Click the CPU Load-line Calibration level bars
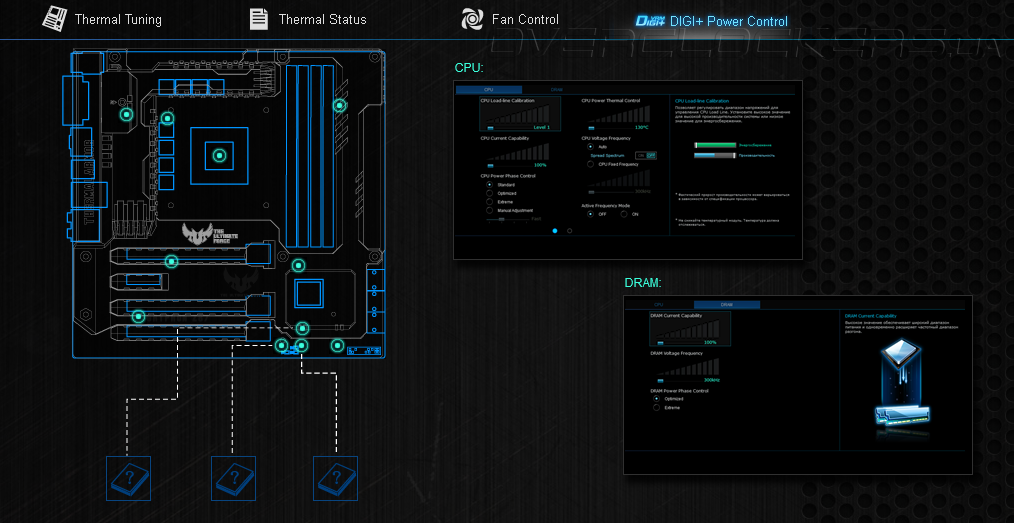Screen dimensions: 1014x523 pyautogui.click(x=519, y=115)
